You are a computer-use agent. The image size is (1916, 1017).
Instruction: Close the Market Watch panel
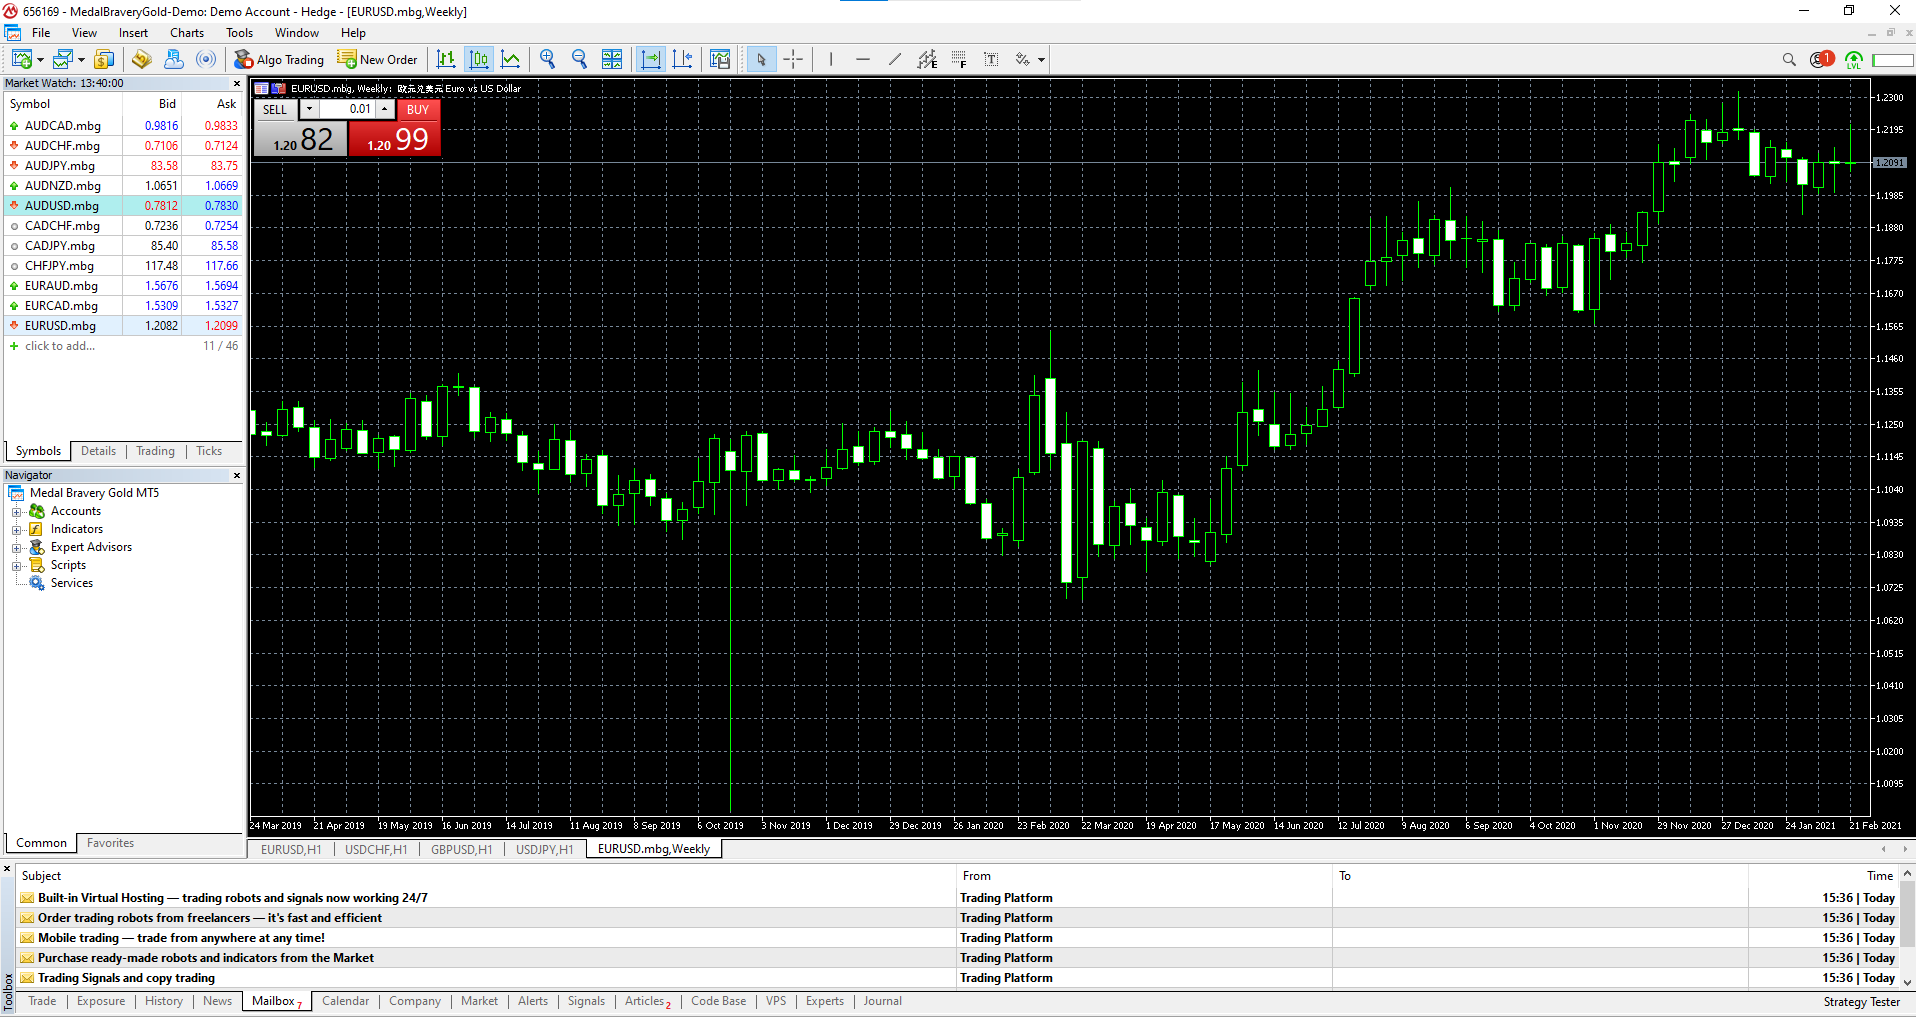click(x=237, y=83)
